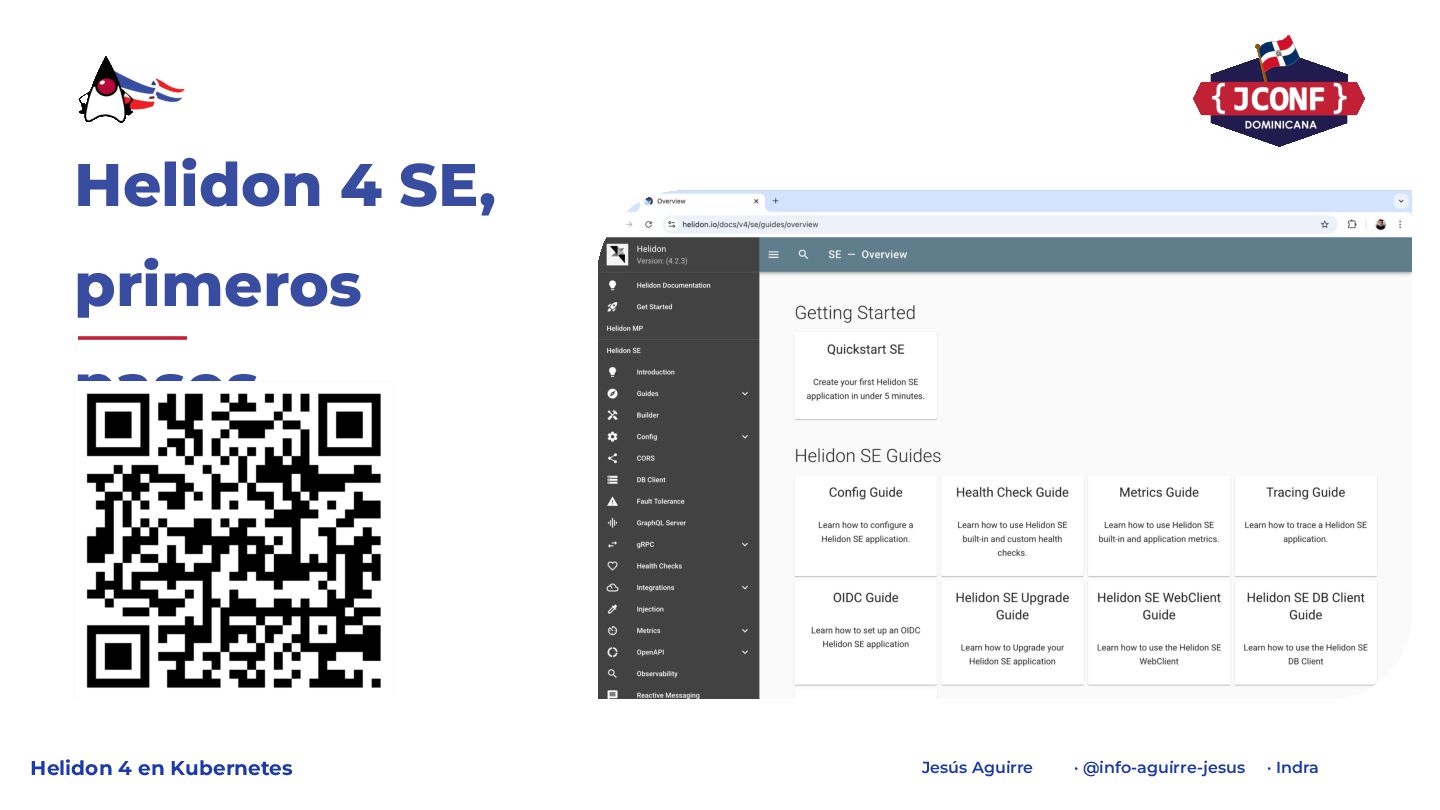Screen dimensions: 1440x810
Task: Click the 'Getting Started' heading
Action: 855,313
